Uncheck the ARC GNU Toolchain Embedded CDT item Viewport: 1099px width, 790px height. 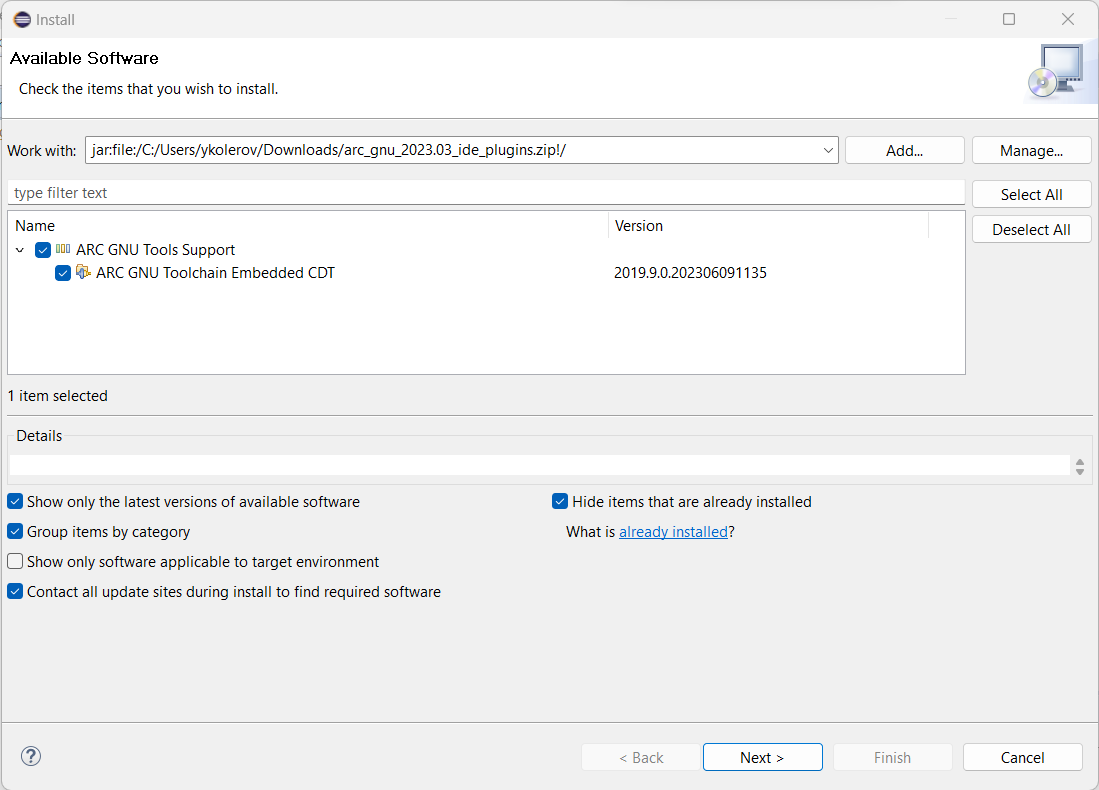[x=63, y=272]
